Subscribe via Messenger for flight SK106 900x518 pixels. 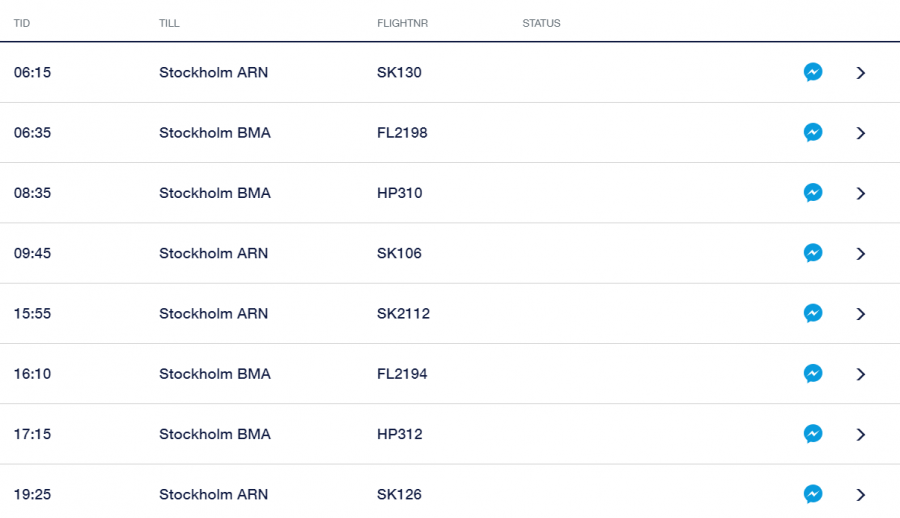click(813, 253)
